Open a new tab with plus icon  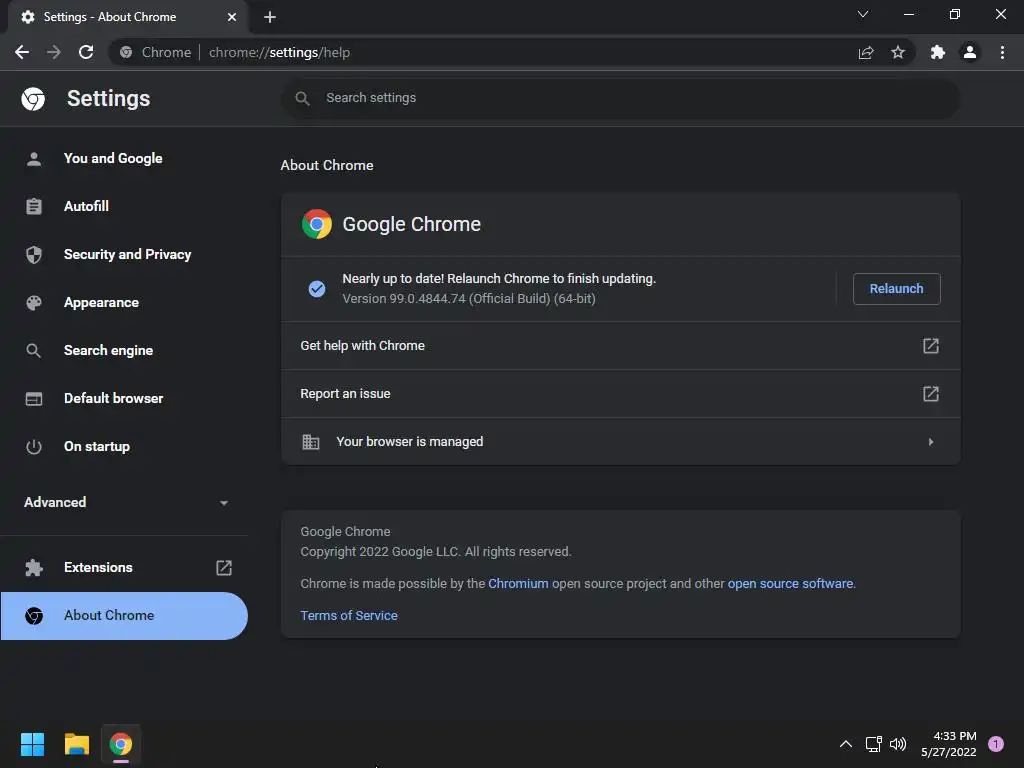[x=270, y=17]
